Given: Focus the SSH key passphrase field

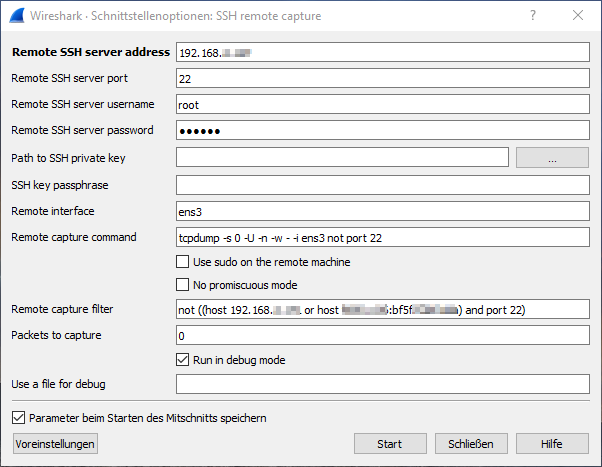Looking at the screenshot, I should pyautogui.click(x=383, y=185).
